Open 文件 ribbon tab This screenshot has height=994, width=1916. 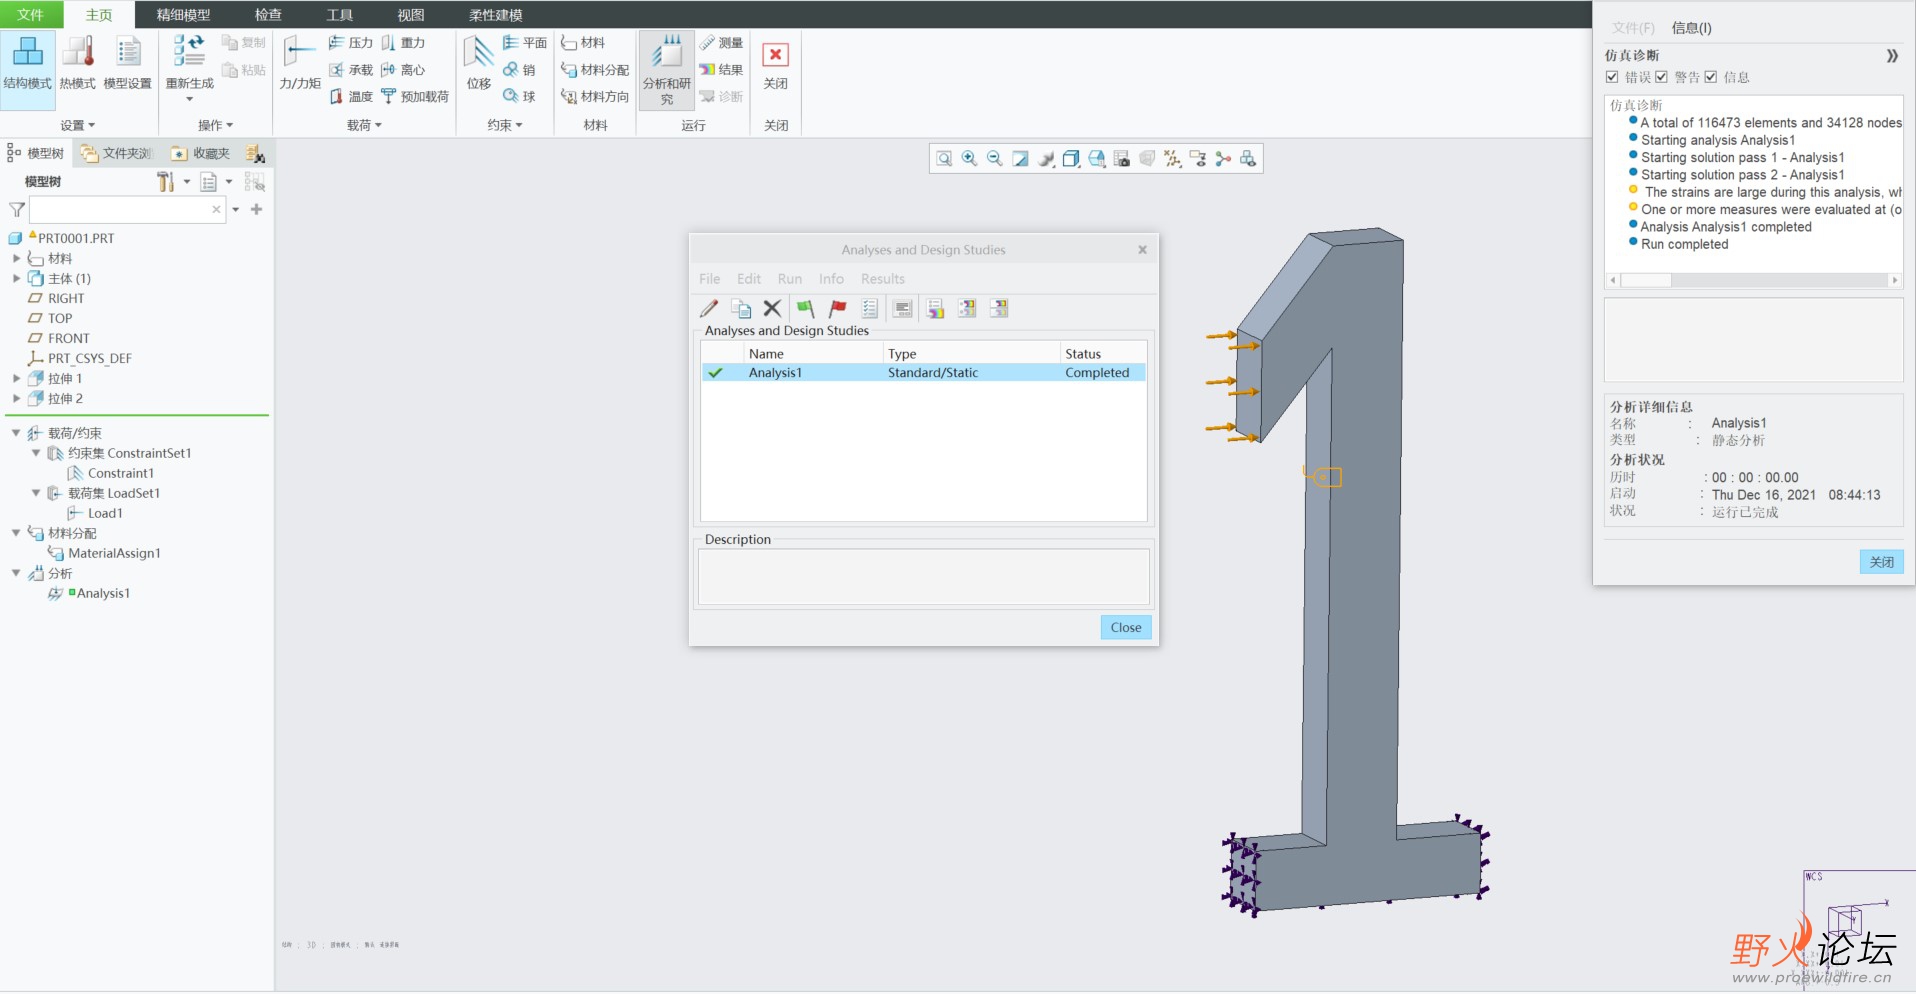click(31, 14)
